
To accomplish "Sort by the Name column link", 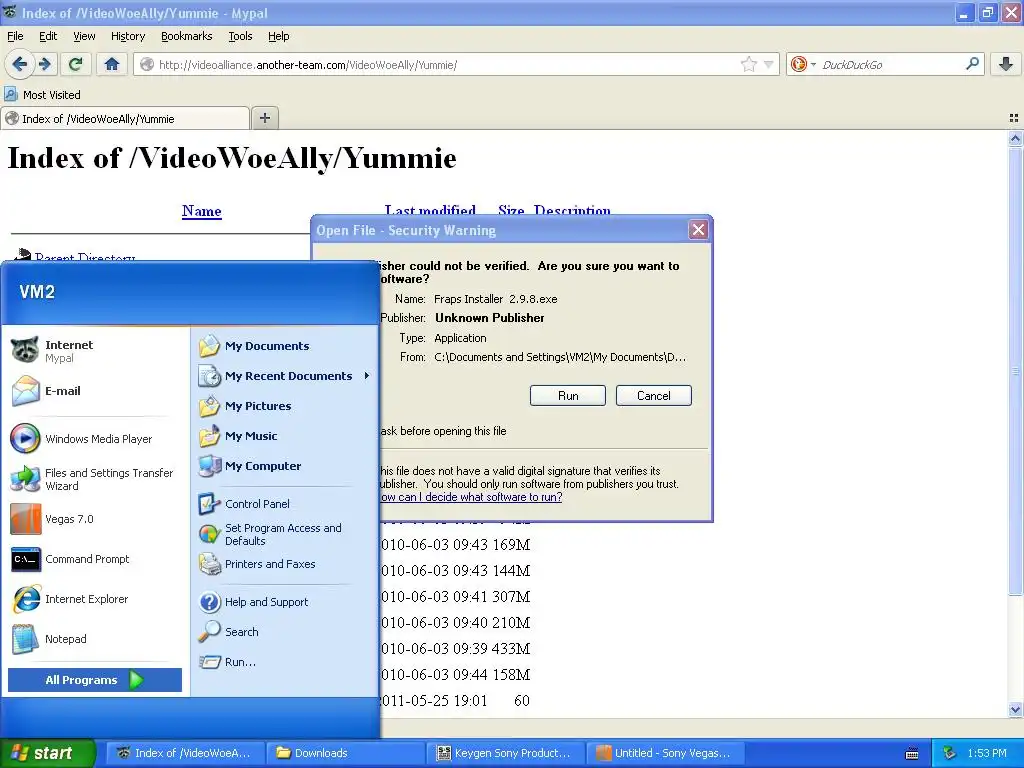I will [x=201, y=211].
